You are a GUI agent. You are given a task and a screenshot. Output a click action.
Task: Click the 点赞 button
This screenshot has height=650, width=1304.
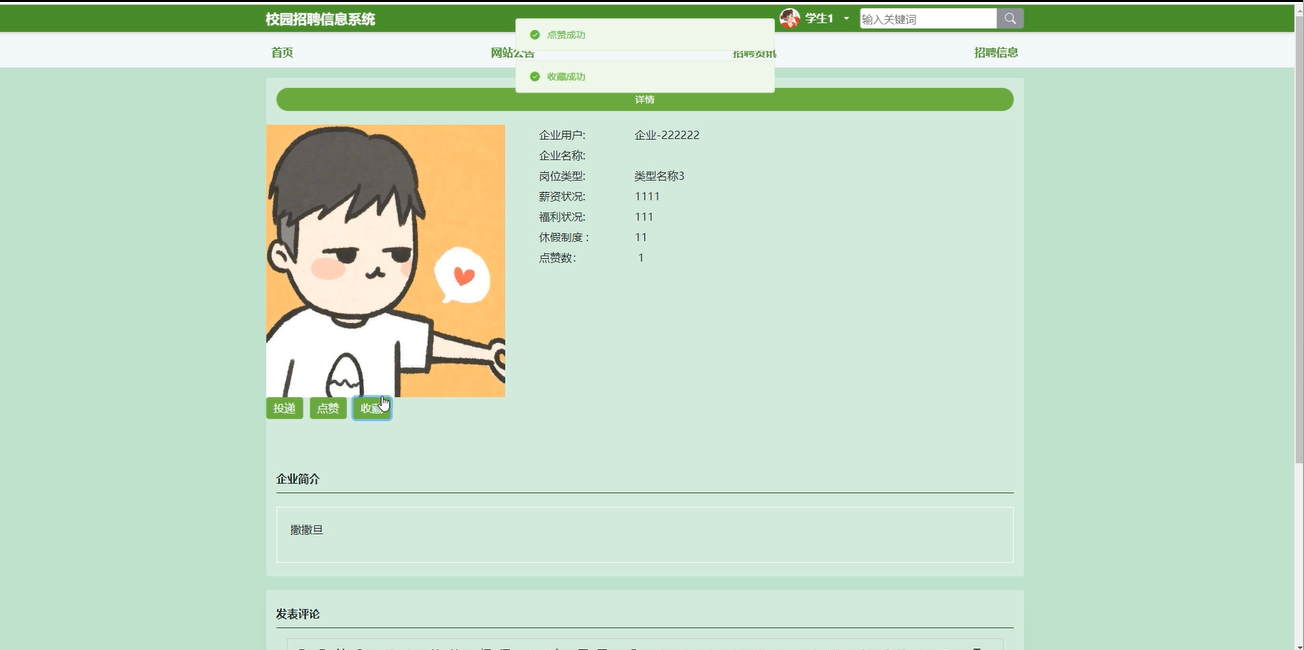[x=328, y=408]
